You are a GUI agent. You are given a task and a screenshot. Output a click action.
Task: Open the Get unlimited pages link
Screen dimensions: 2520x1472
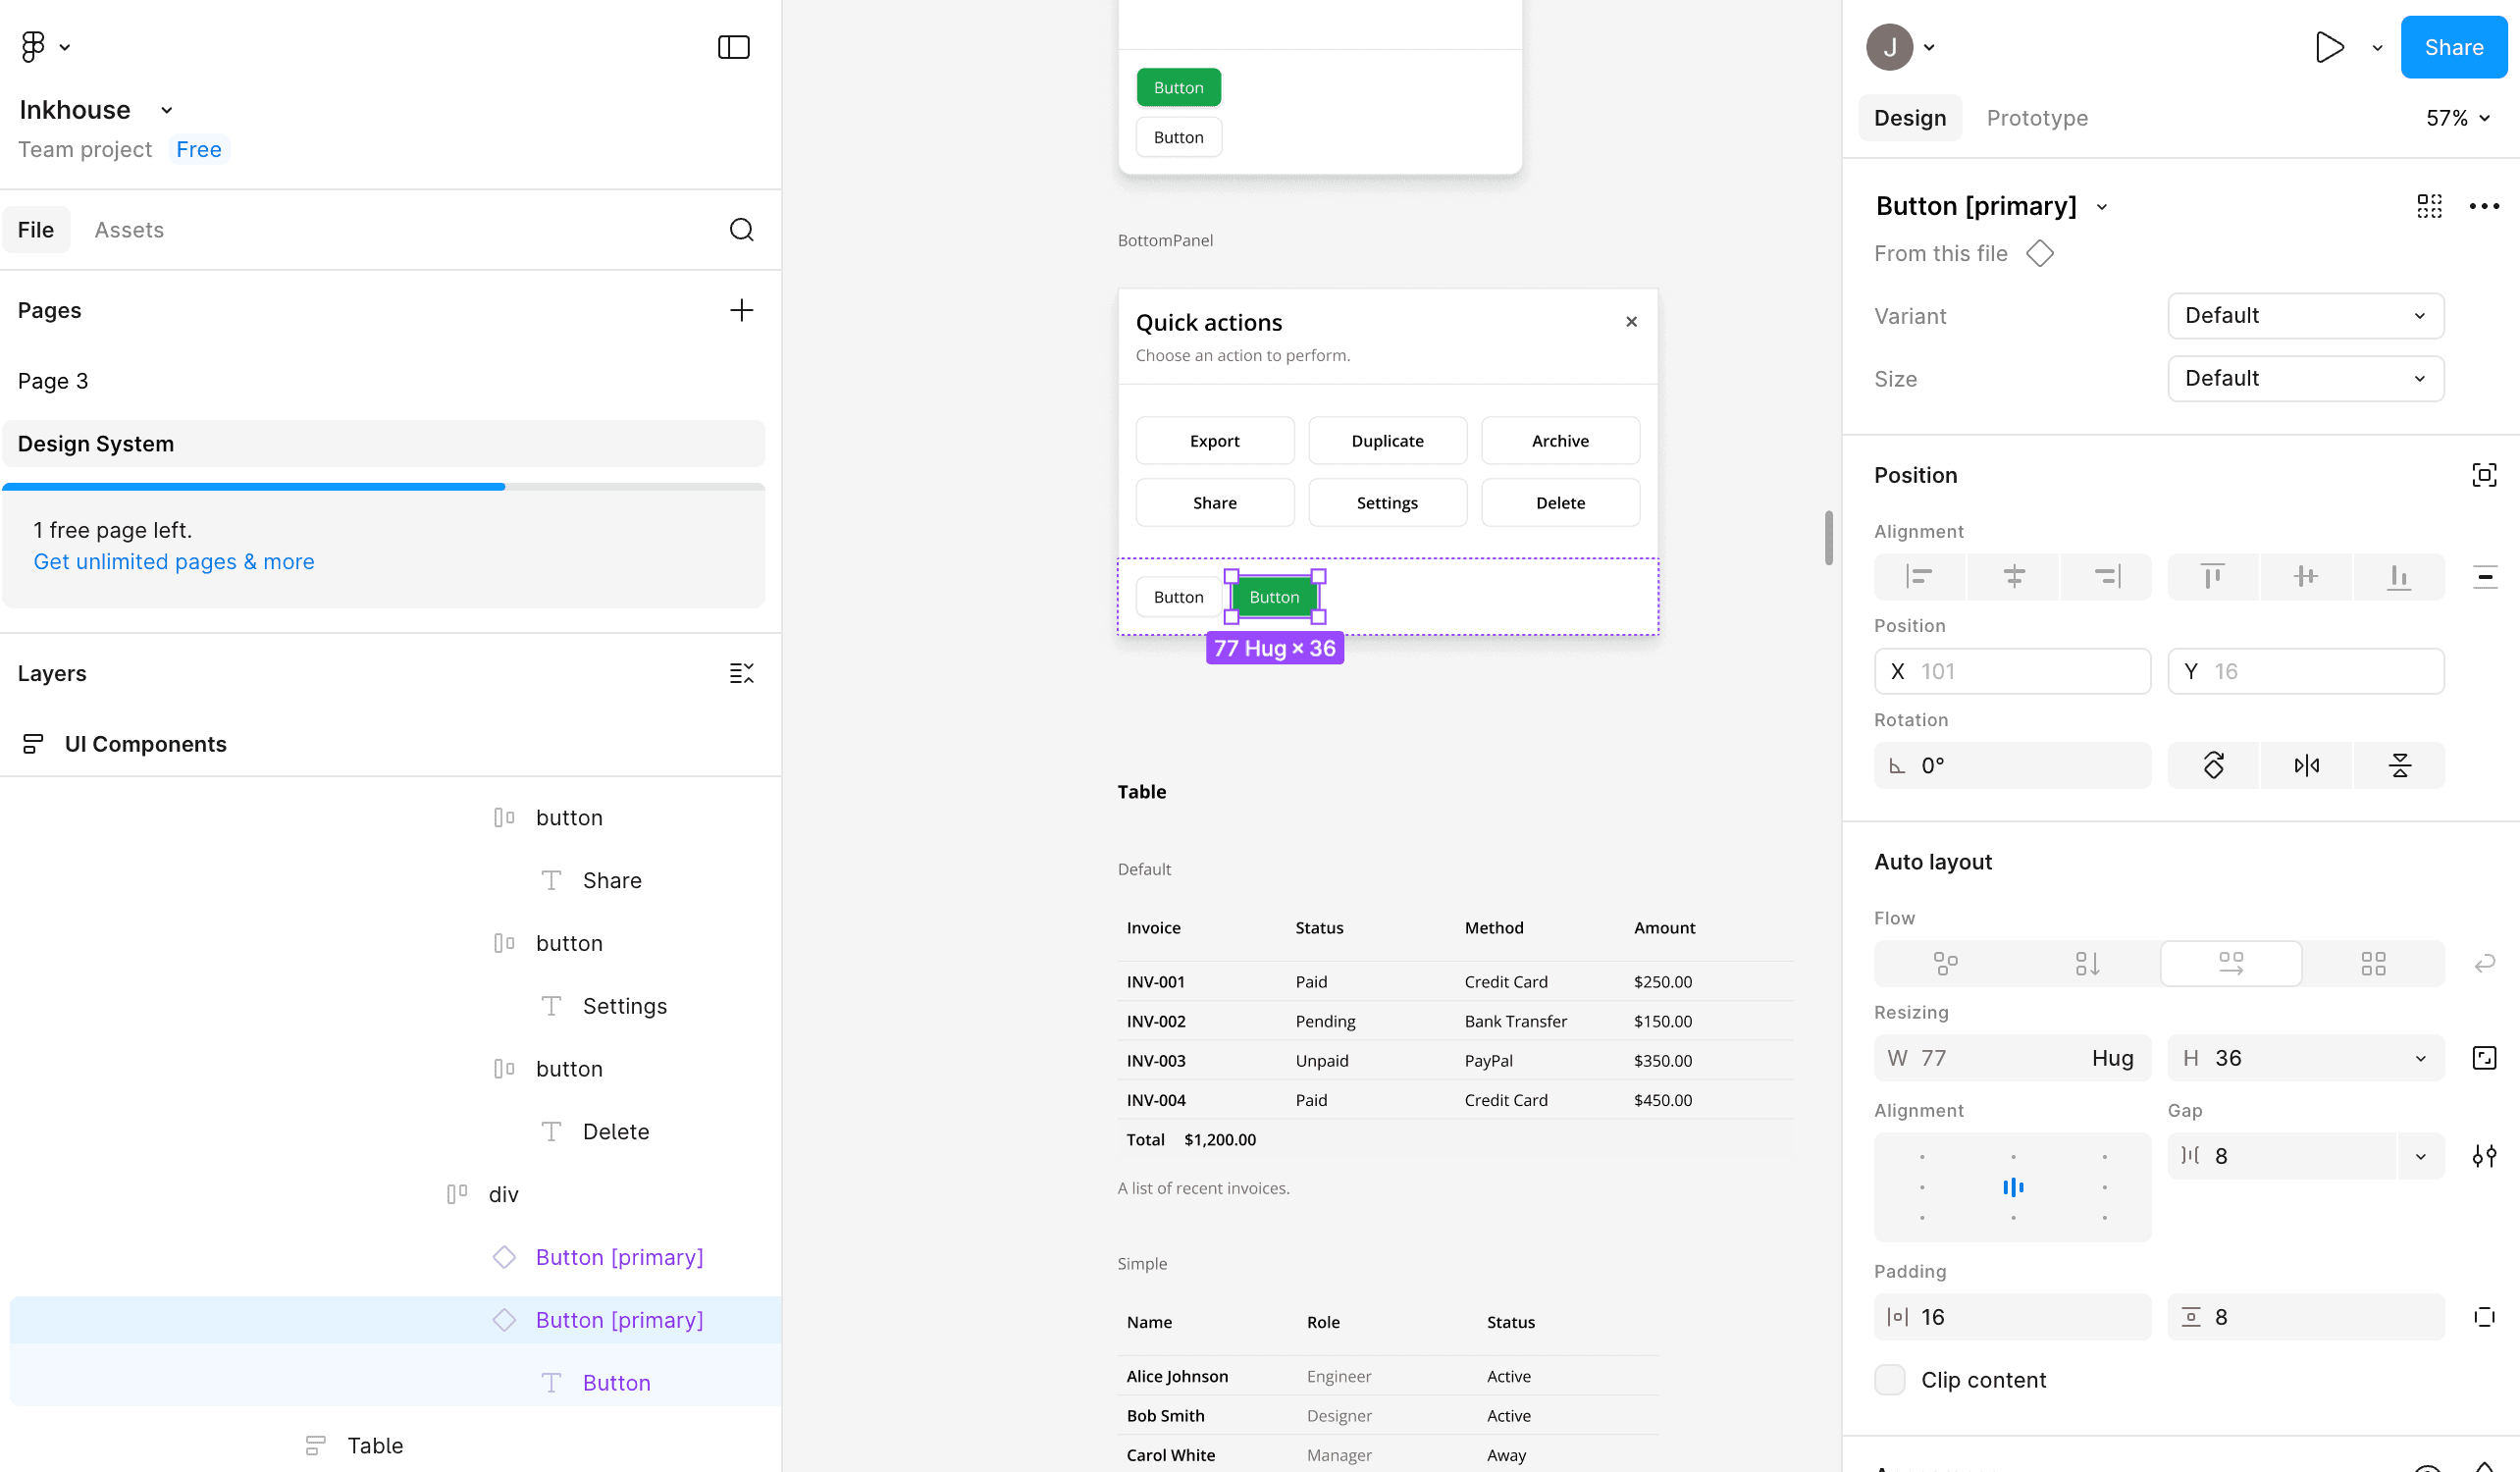[x=172, y=561]
